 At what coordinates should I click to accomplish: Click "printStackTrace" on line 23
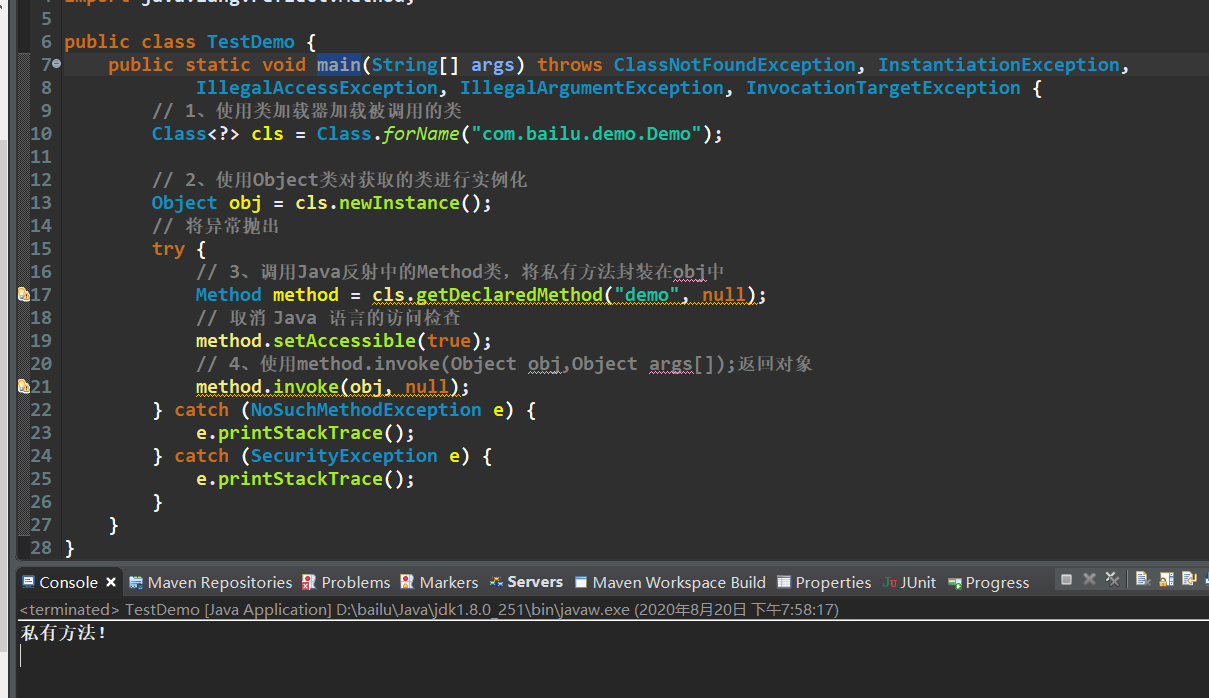[x=301, y=433]
